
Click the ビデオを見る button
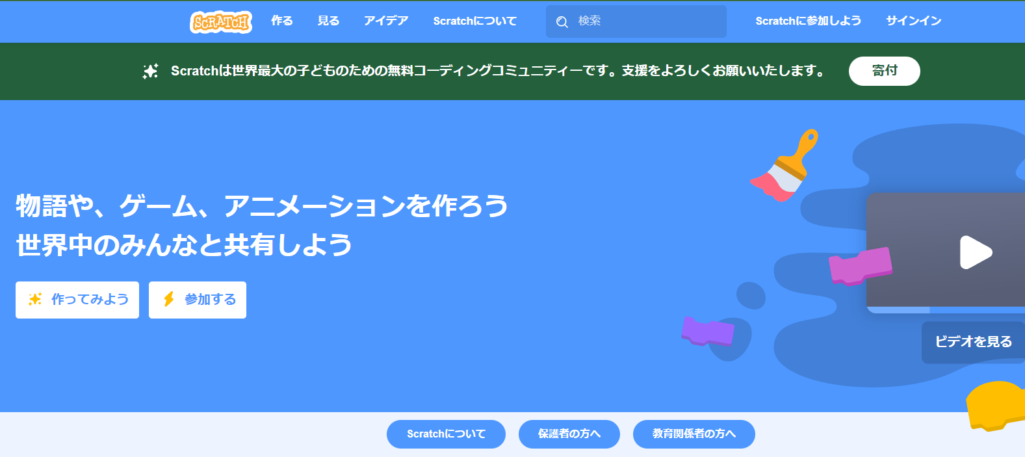tap(973, 342)
